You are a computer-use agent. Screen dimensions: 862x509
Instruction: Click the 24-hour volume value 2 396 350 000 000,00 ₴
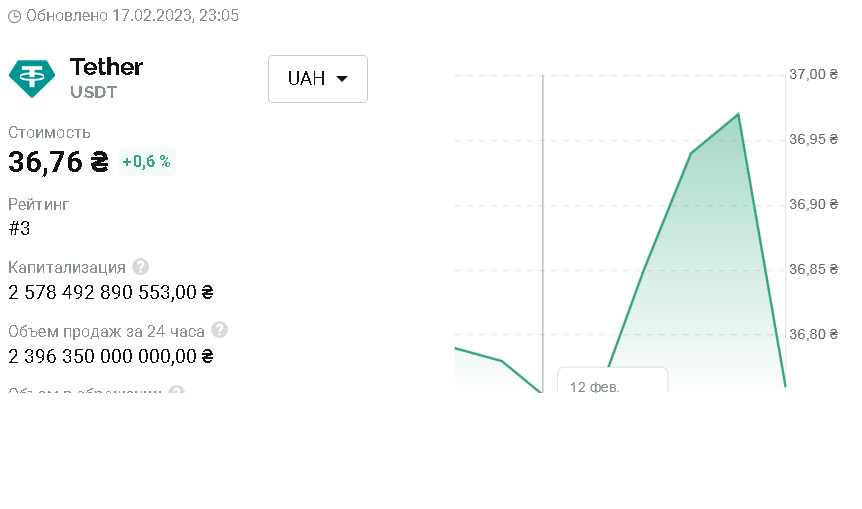111,357
